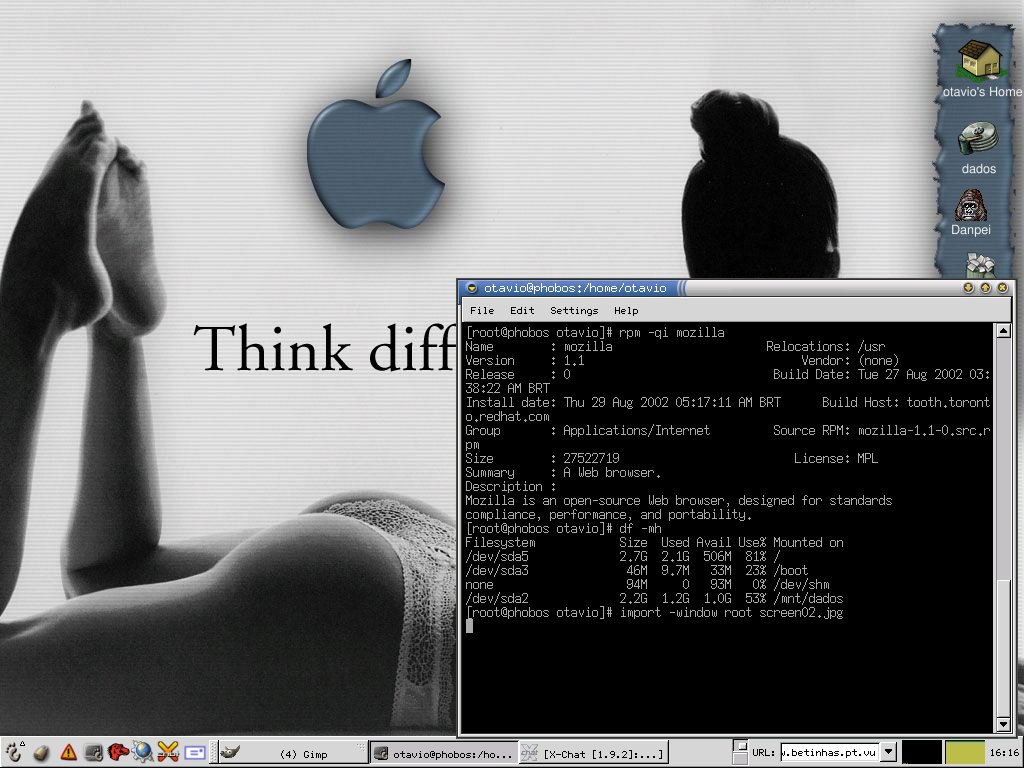Click the '/mnt/dados' mount point text
The width and height of the screenshot is (1024, 768).
(x=808, y=598)
